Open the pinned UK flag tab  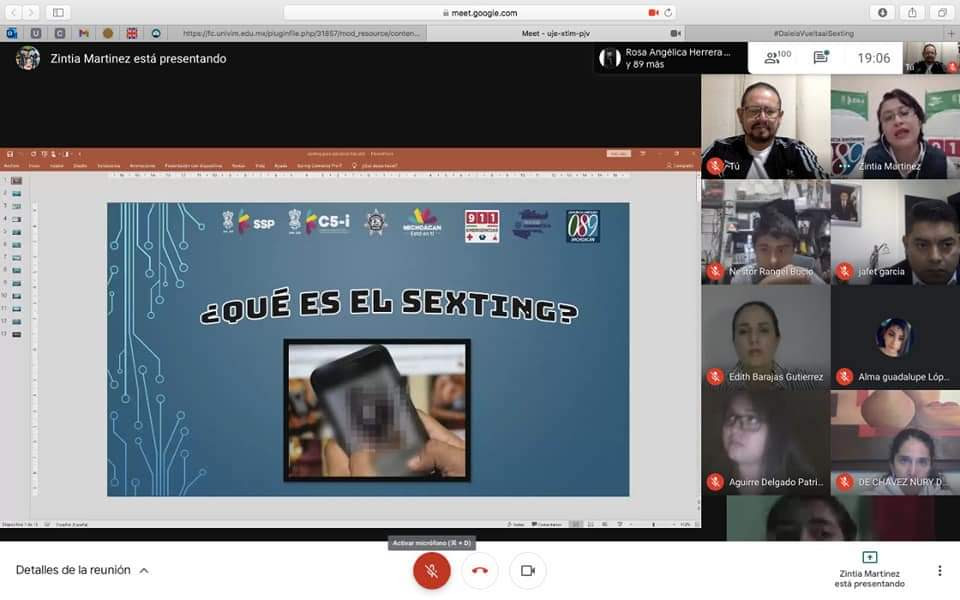tap(132, 34)
